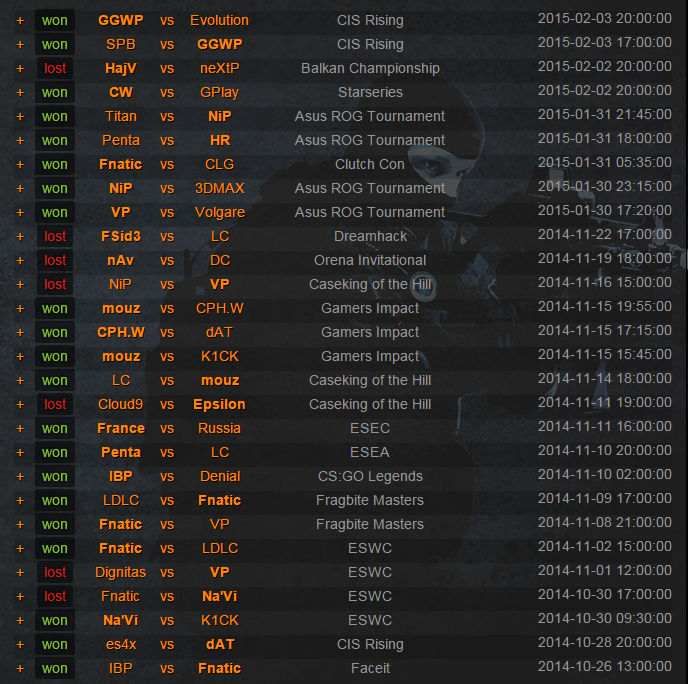
Task: Open team Evolution link
Action: pos(219,20)
